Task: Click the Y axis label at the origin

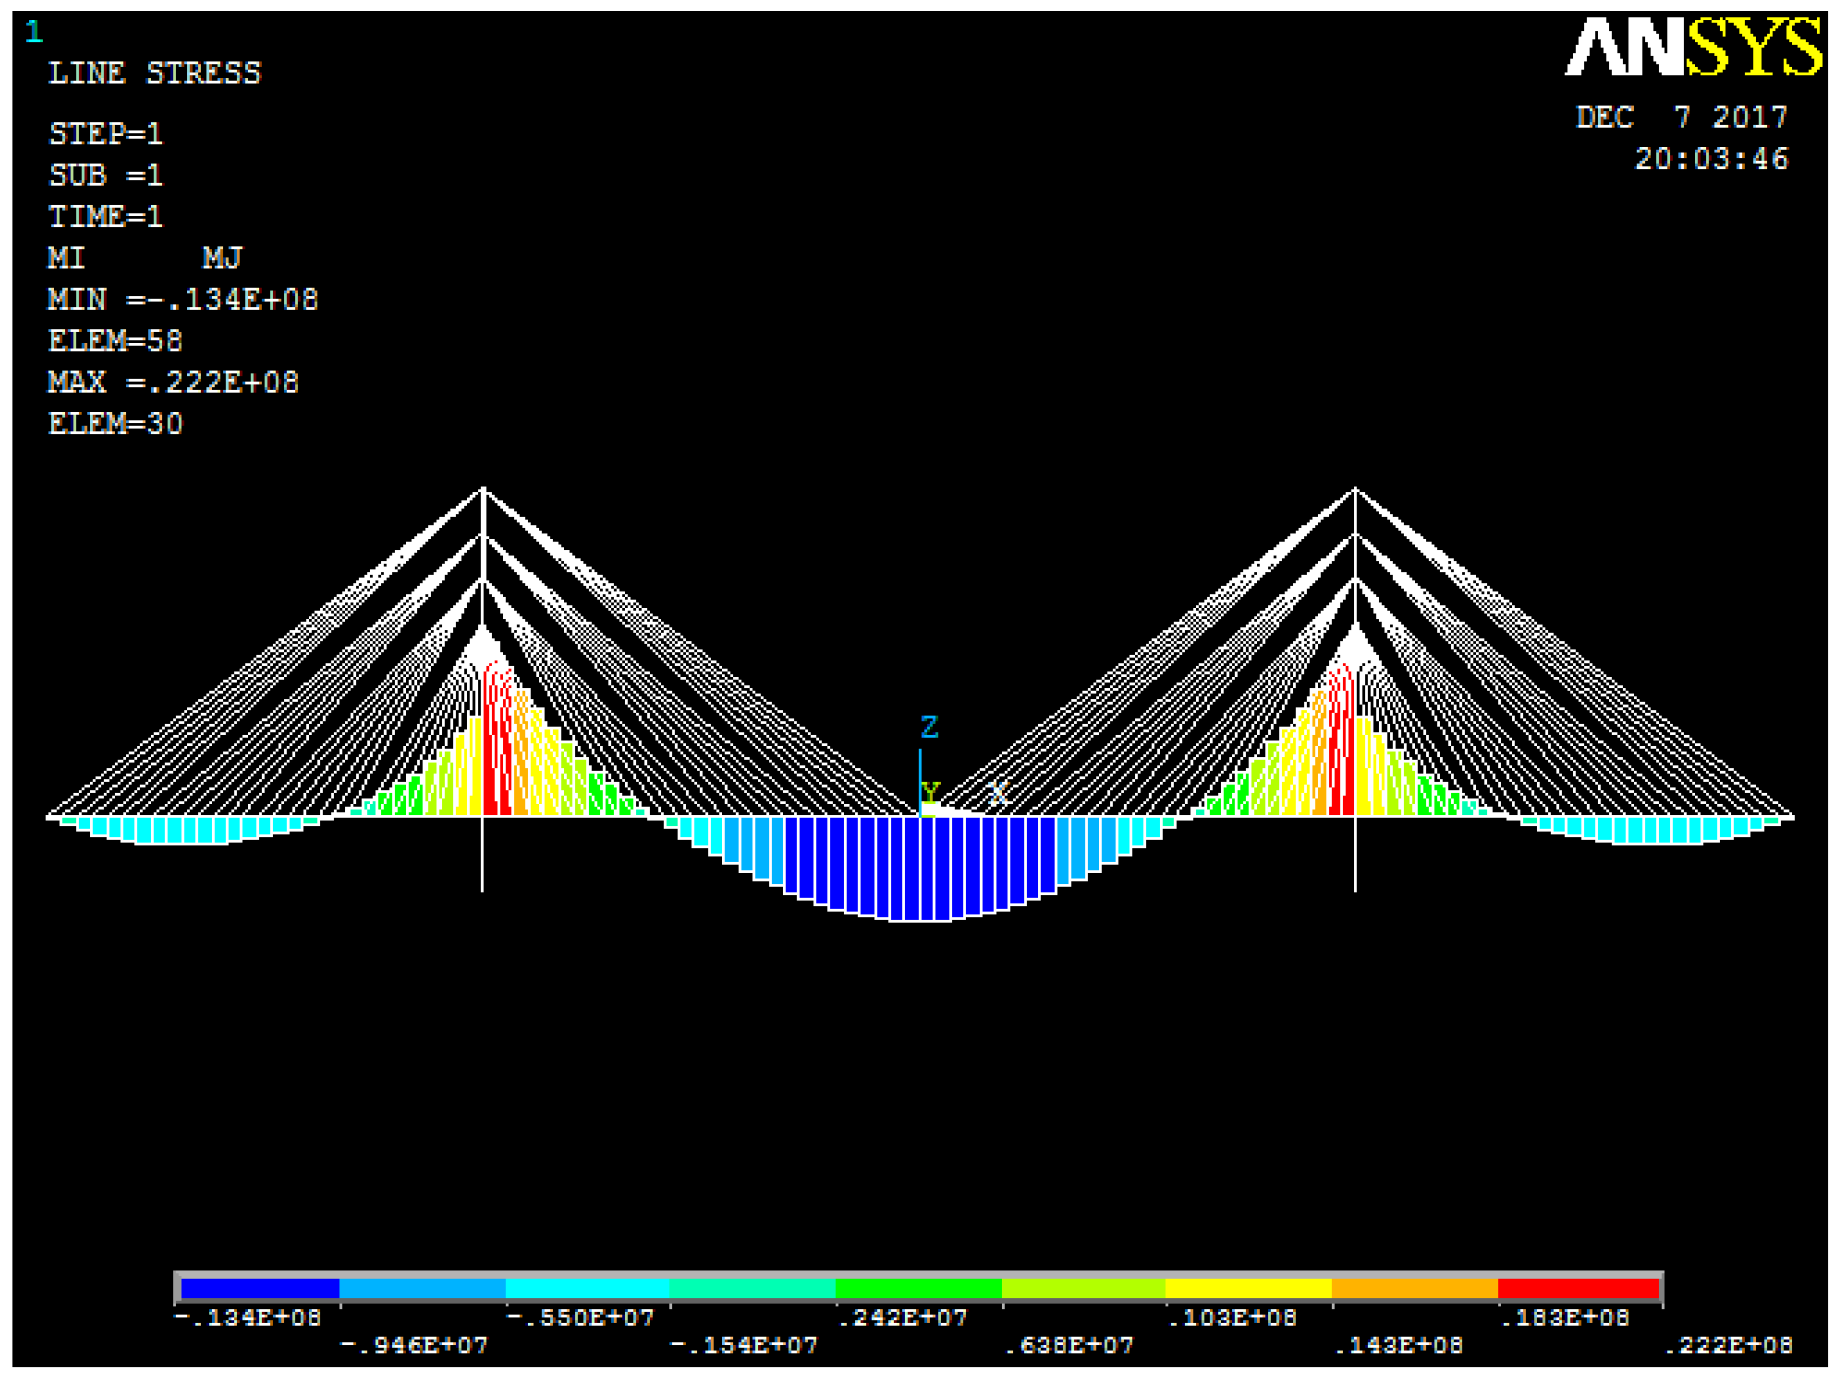Action: (x=931, y=793)
